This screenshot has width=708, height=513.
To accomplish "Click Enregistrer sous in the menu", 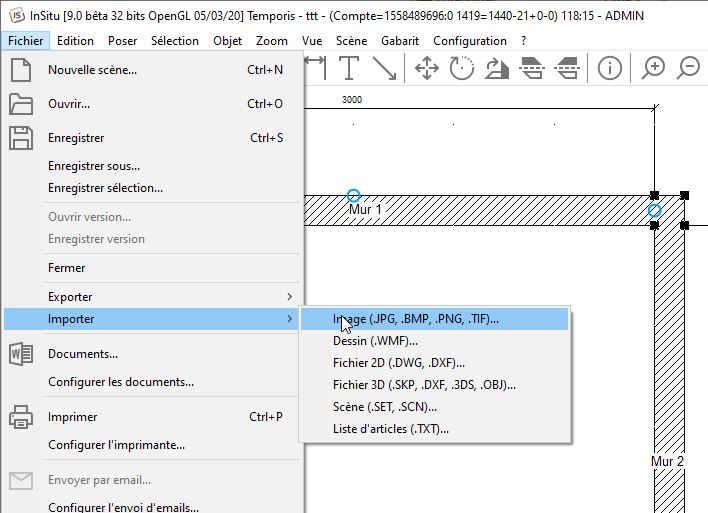I will [94, 166].
